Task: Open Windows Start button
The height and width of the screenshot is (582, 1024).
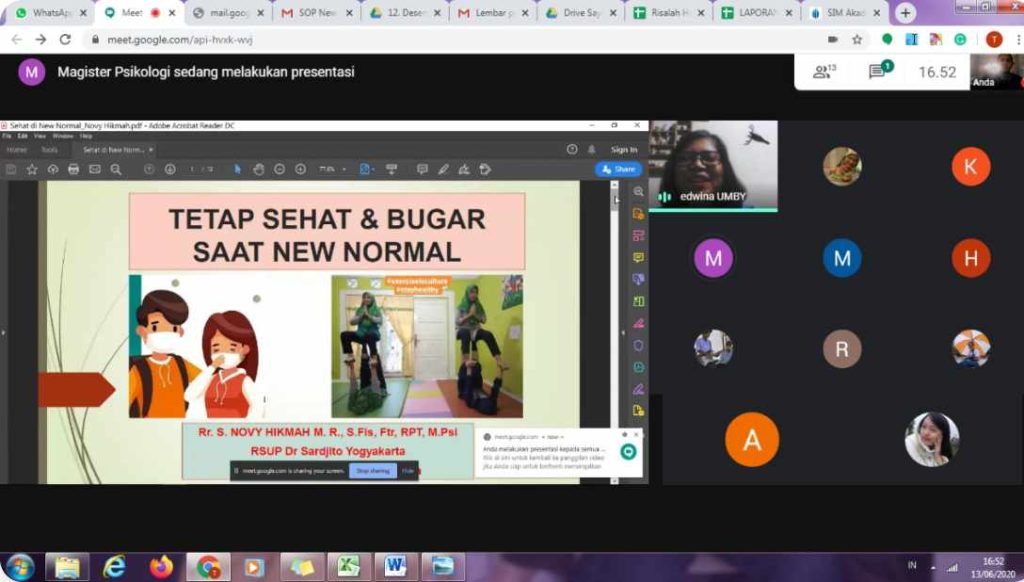Action: 20,566
